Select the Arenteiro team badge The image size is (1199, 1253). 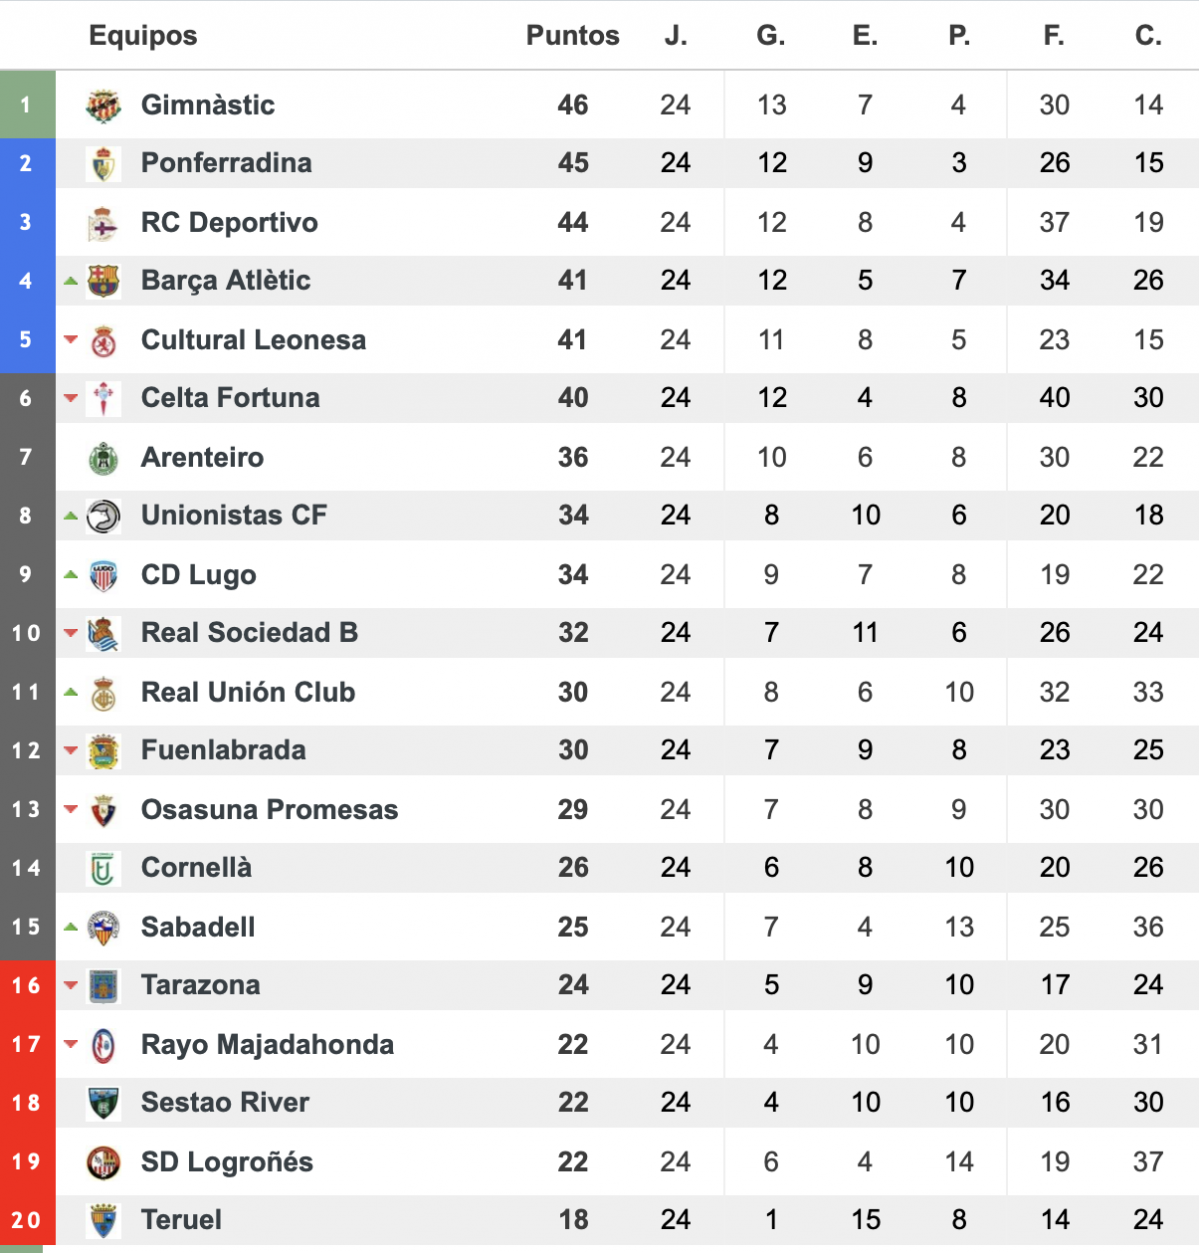[x=103, y=458]
